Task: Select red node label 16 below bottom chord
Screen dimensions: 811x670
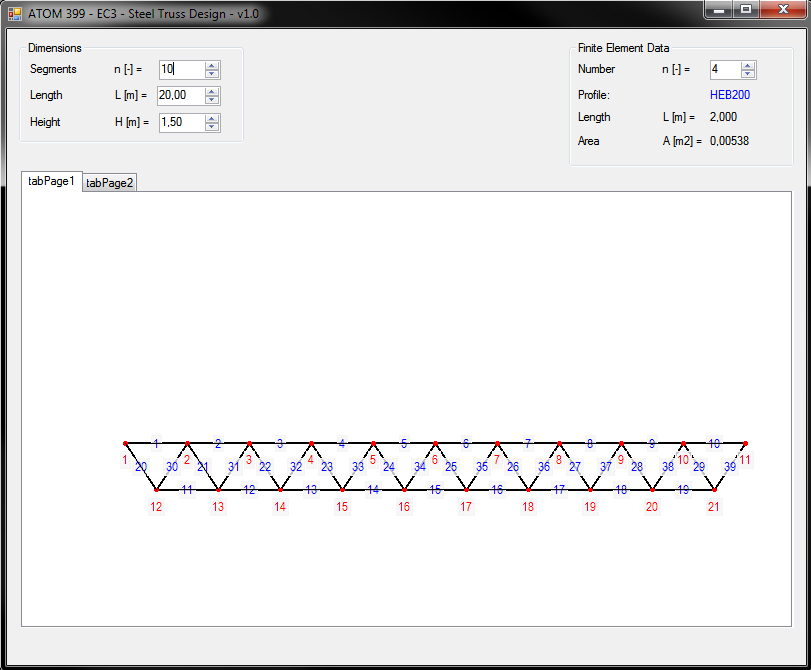Action: [x=404, y=507]
